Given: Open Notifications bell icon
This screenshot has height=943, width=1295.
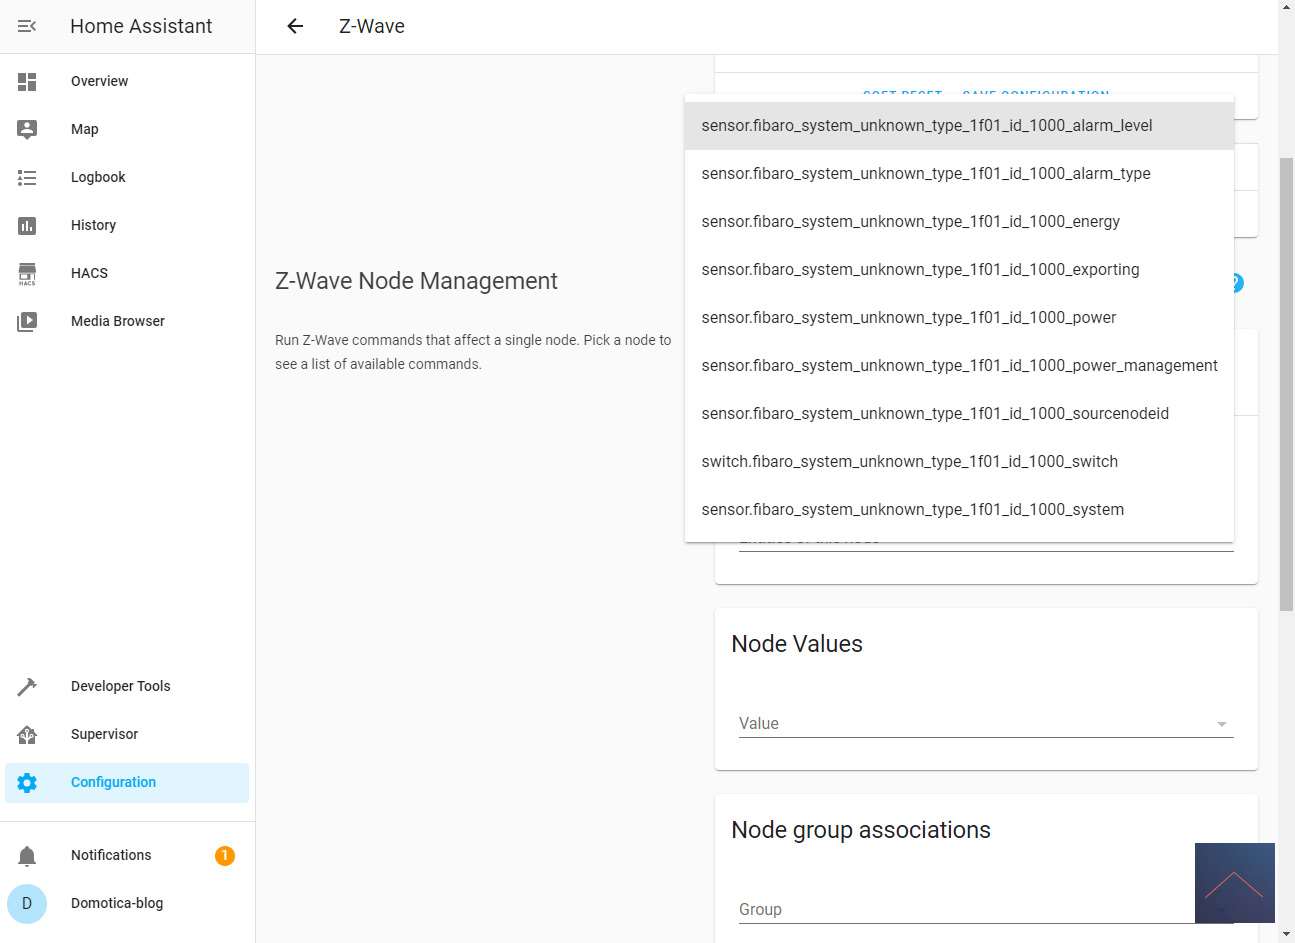Looking at the screenshot, I should 27,856.
